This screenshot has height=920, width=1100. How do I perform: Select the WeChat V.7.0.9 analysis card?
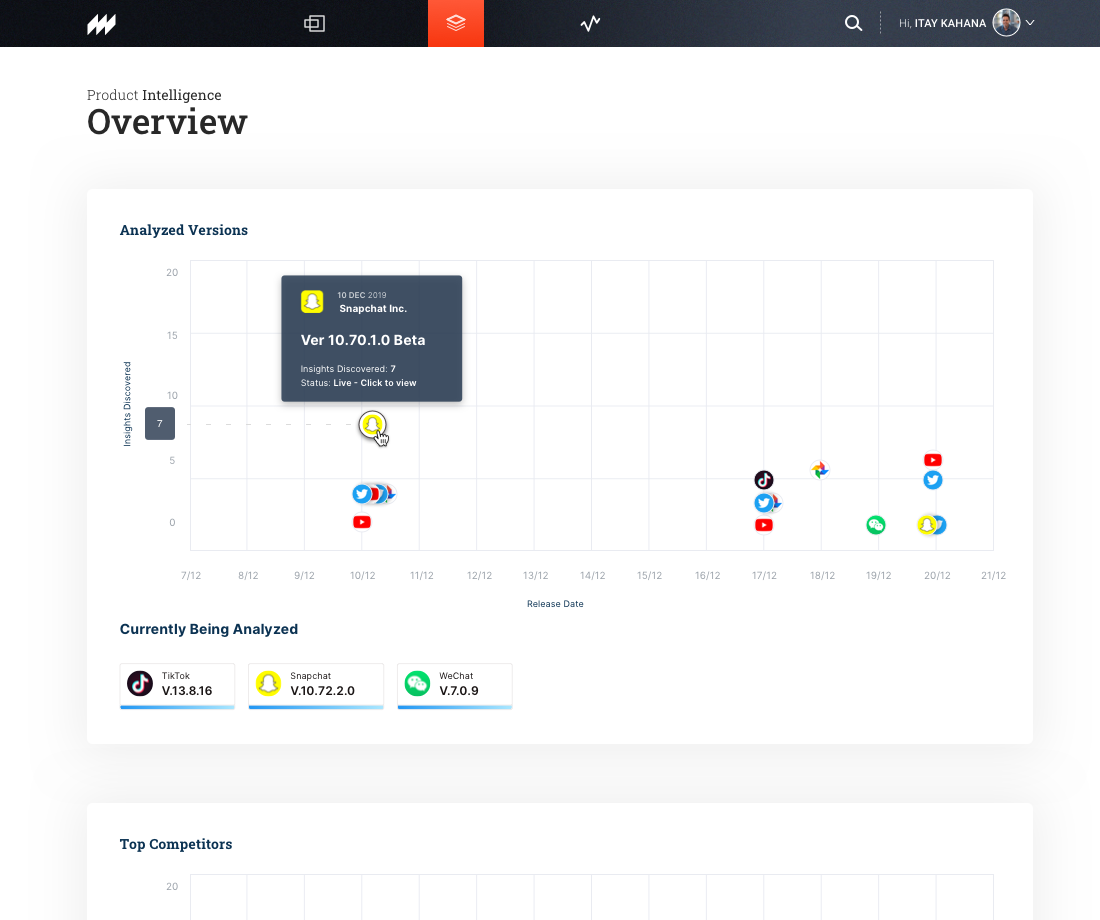tap(454, 685)
